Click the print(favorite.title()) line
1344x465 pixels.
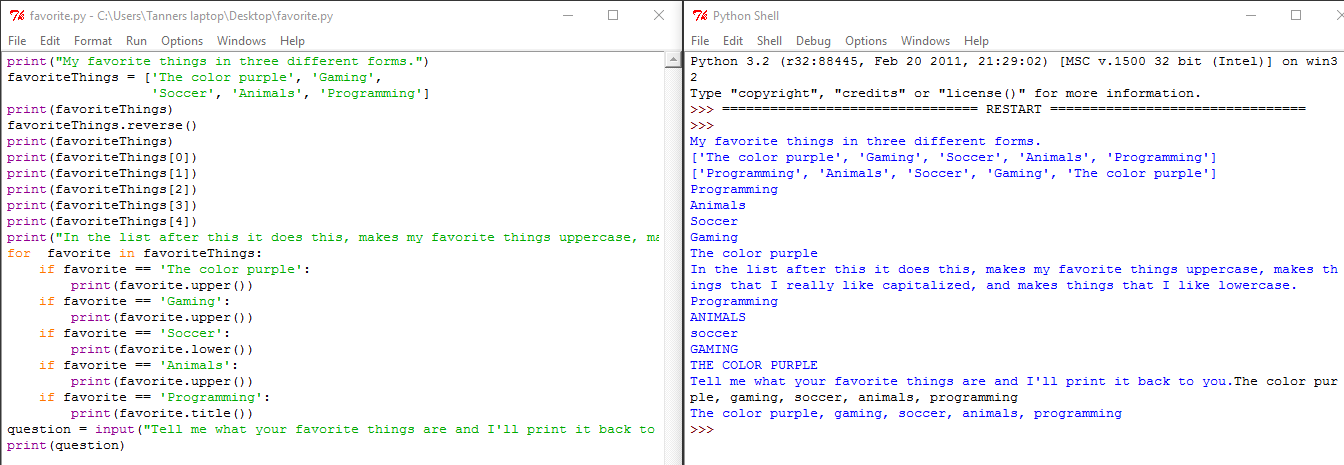162,413
